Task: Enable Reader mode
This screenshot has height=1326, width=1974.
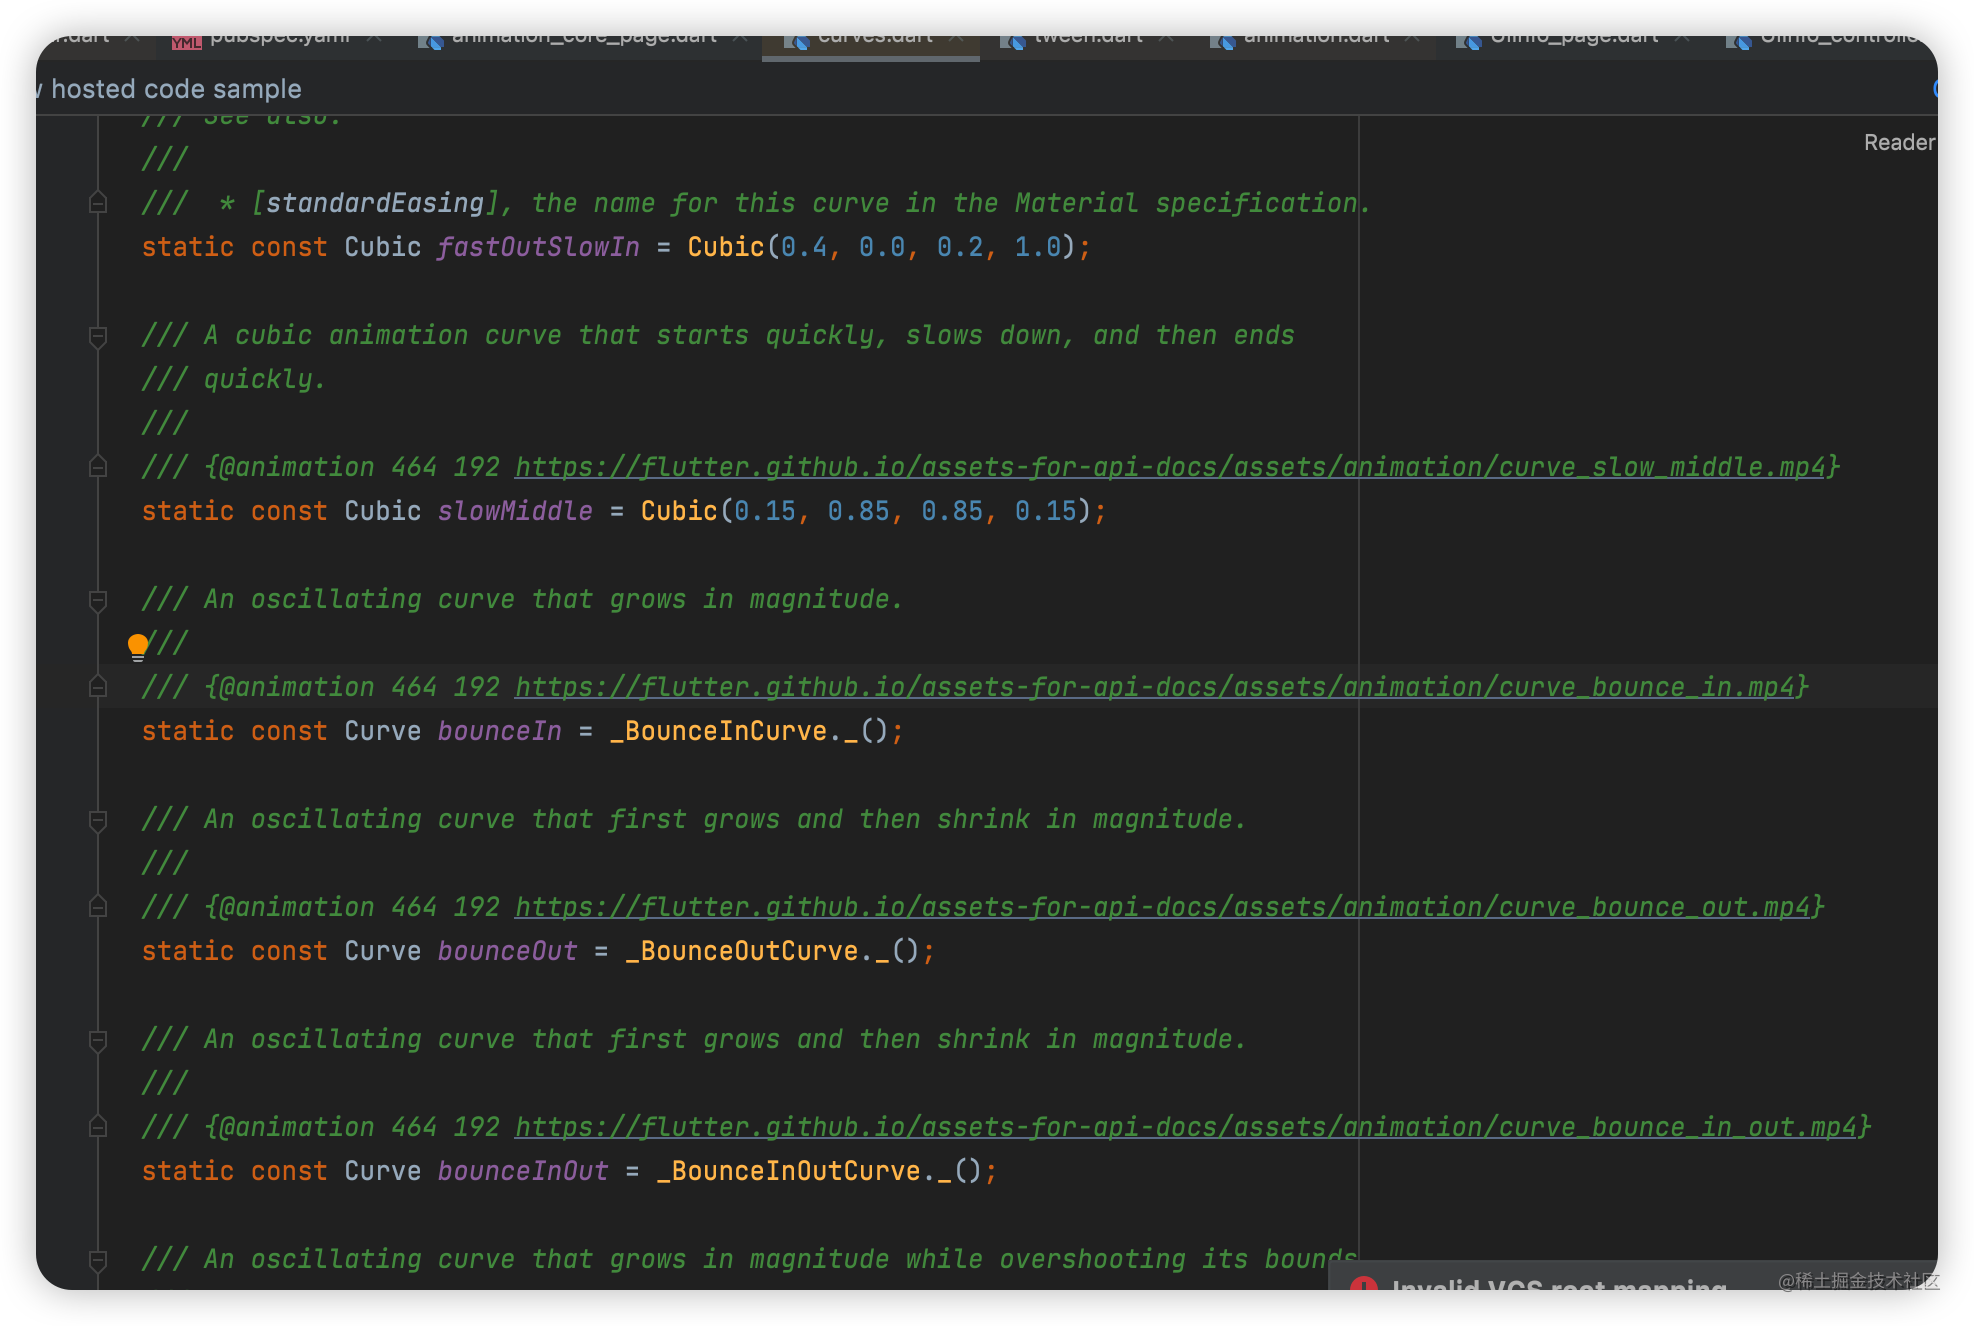Action: (1899, 143)
